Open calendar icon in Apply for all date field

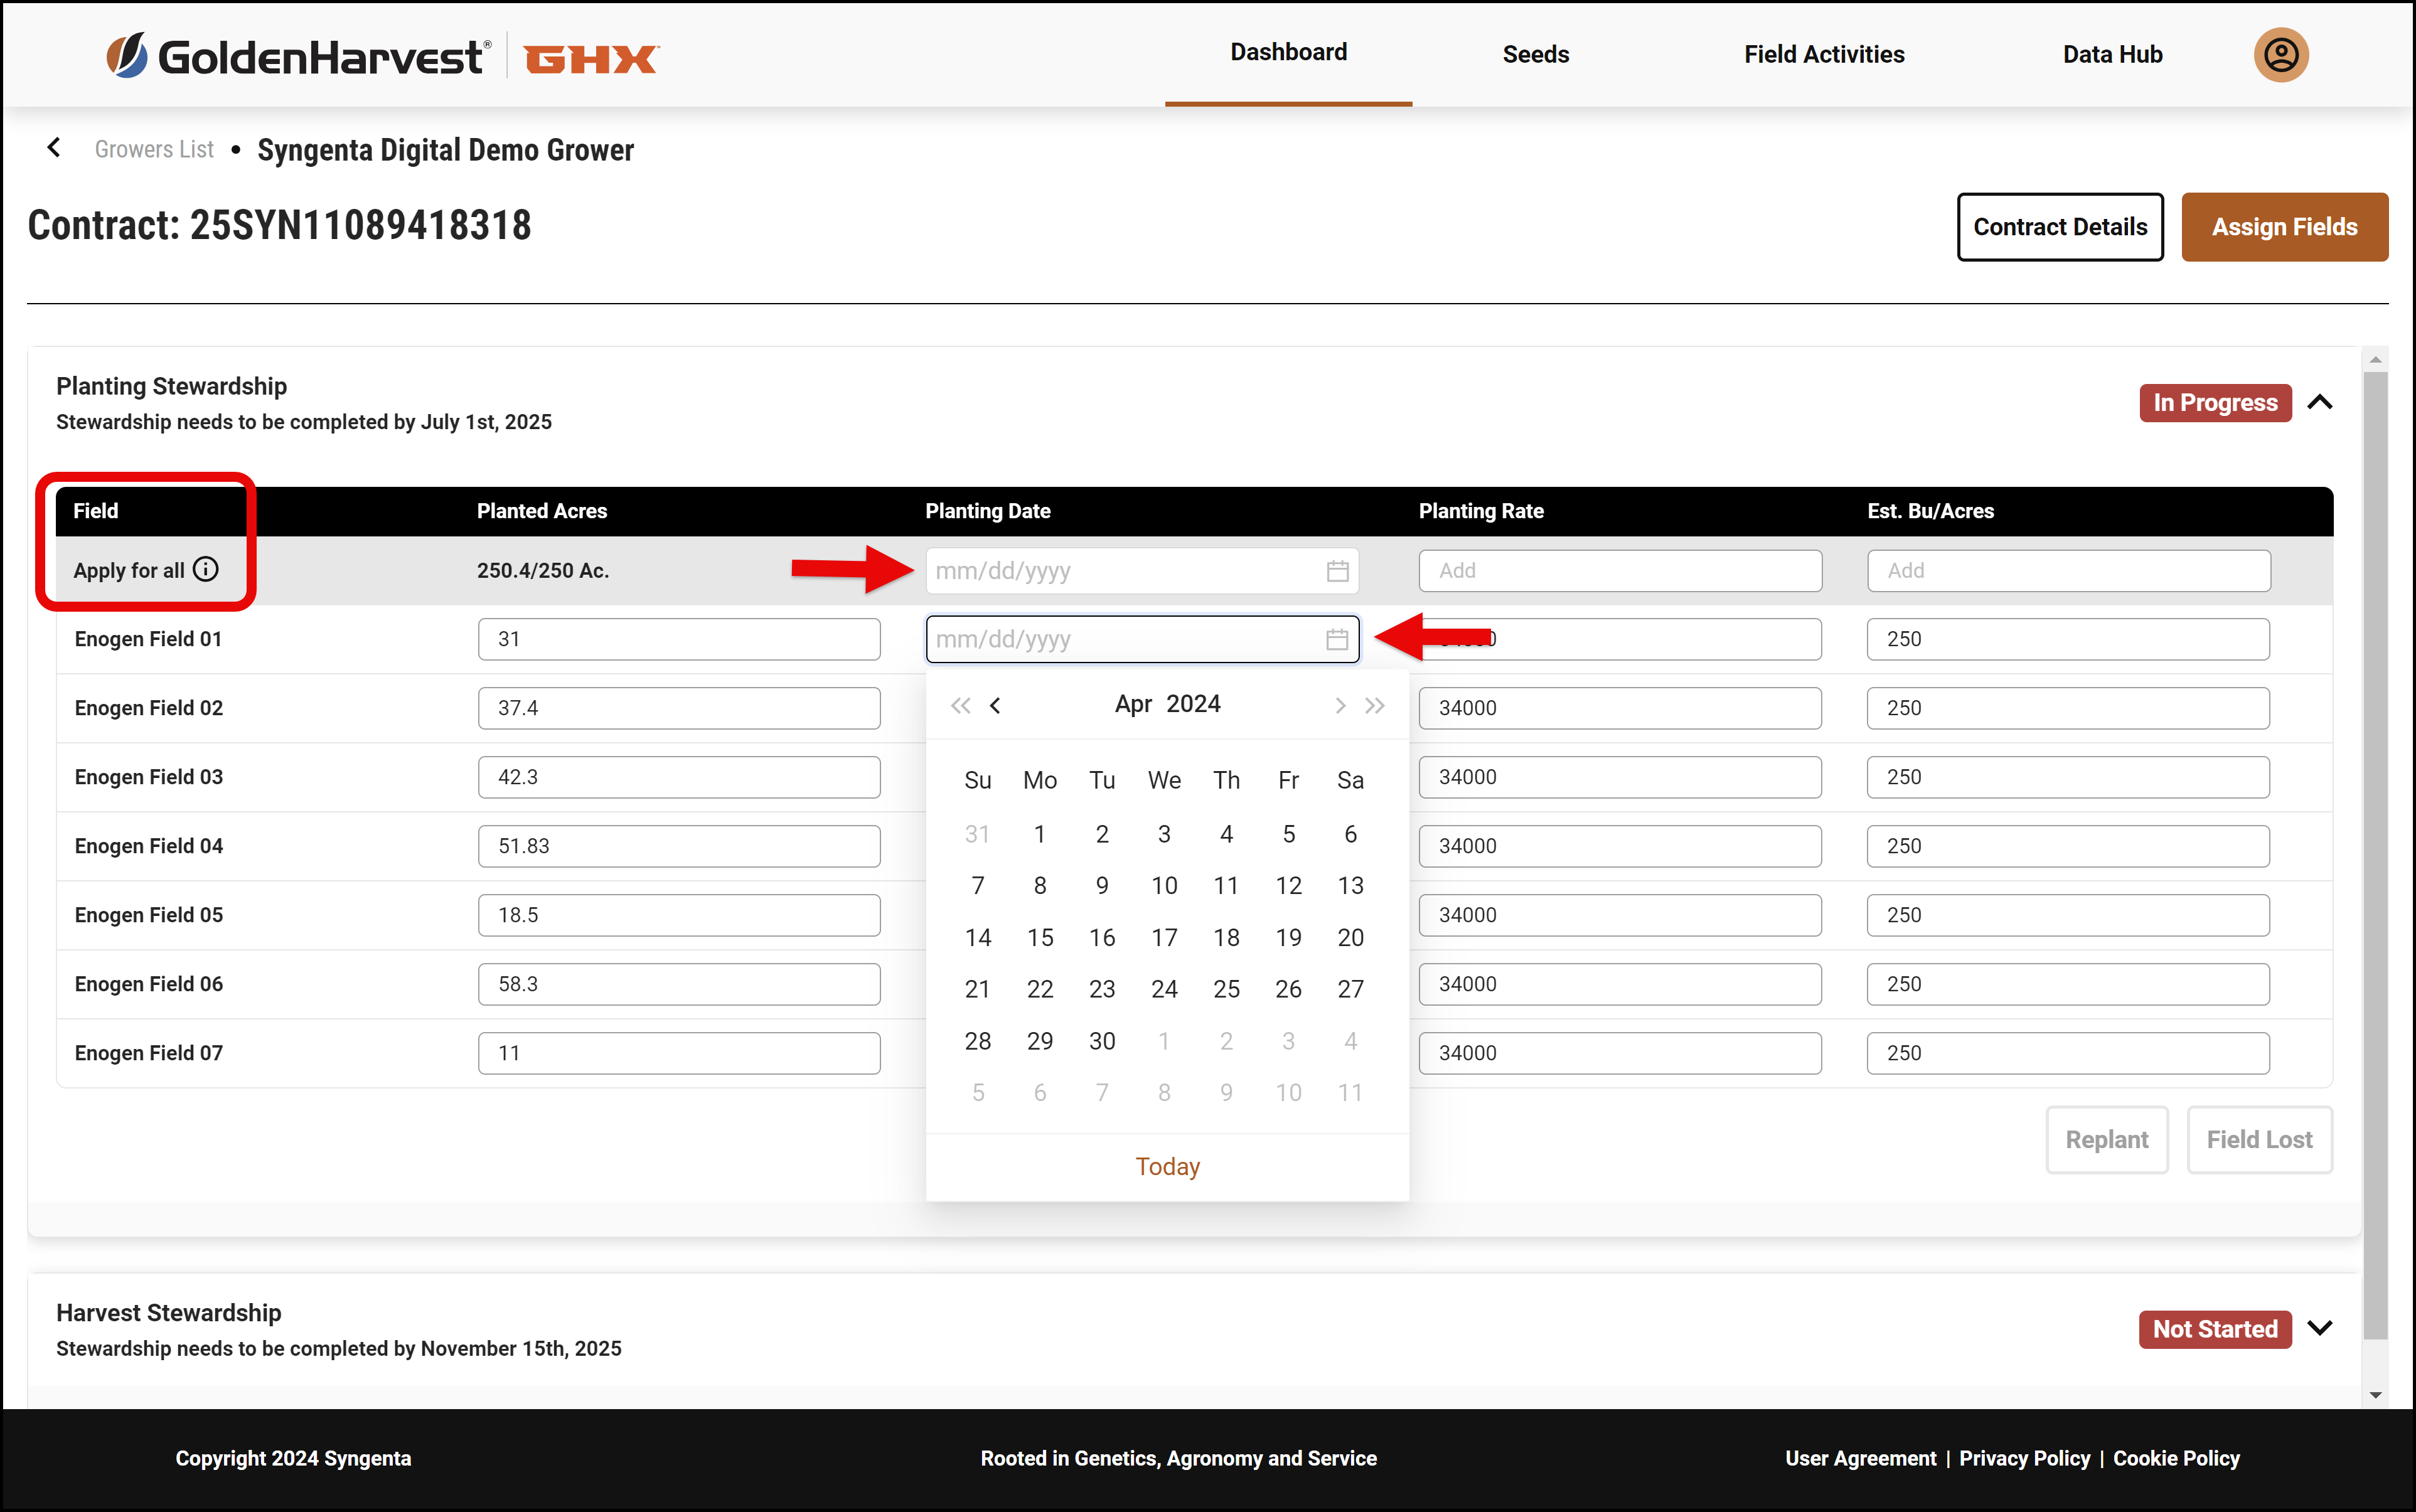pos(1337,571)
